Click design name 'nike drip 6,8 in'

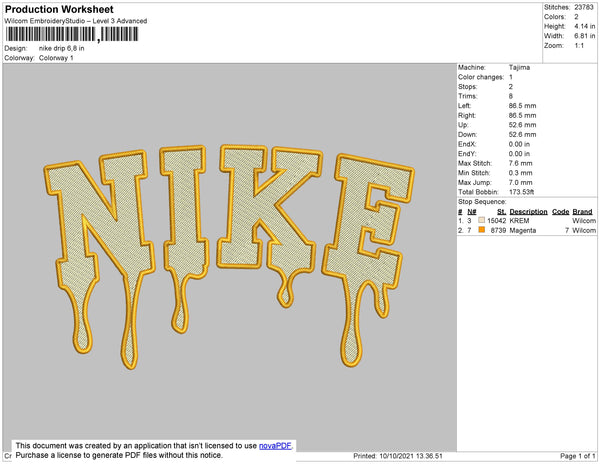click(62, 49)
